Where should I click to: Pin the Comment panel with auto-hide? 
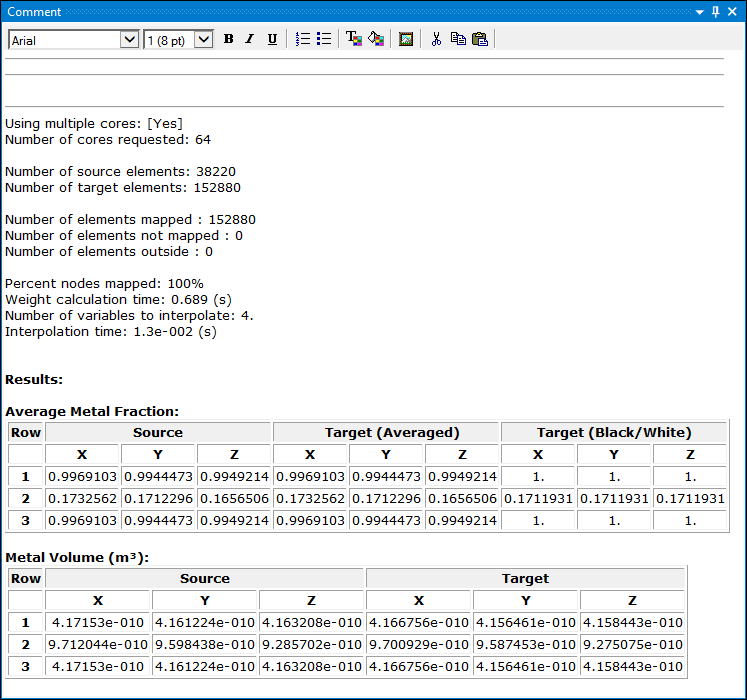(715, 12)
